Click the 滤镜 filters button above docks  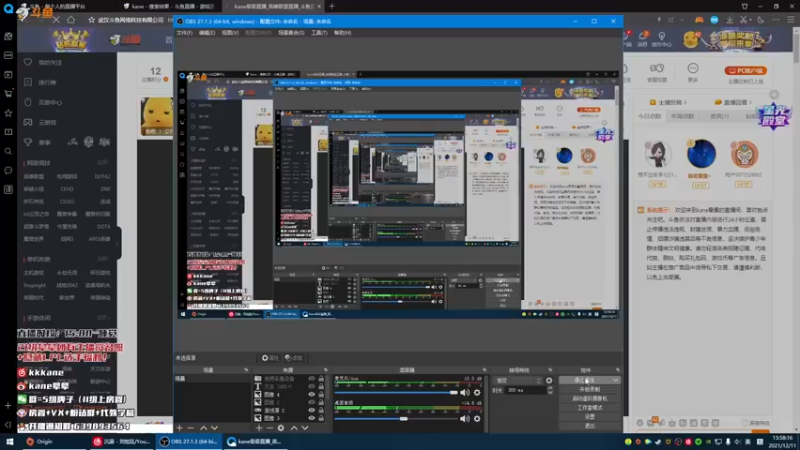coord(293,358)
